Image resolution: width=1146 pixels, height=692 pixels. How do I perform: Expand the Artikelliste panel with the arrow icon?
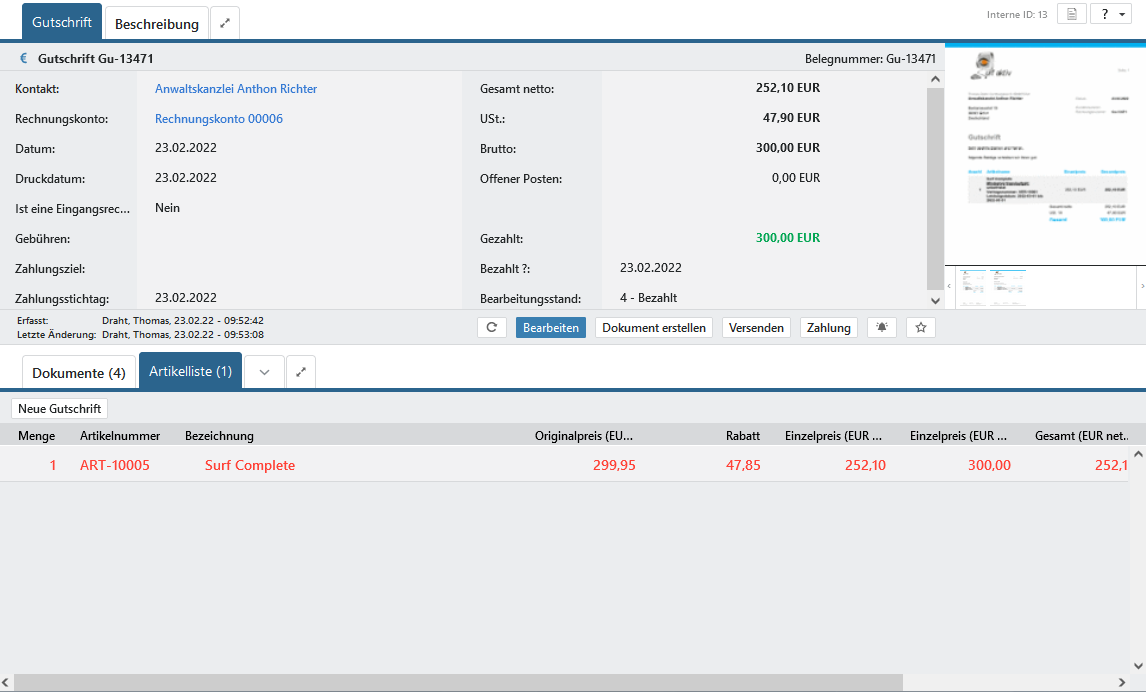coord(301,372)
